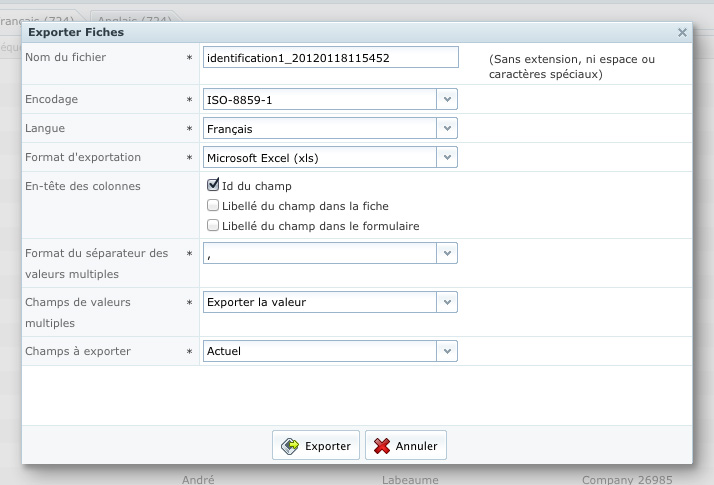Close the Exporter Fiches dialog

tap(682, 33)
